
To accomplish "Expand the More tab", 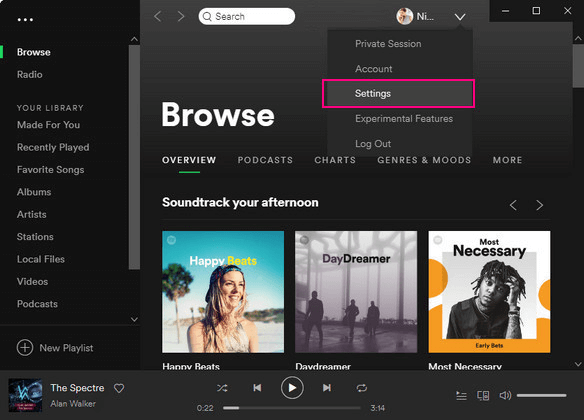I will click(x=507, y=160).
